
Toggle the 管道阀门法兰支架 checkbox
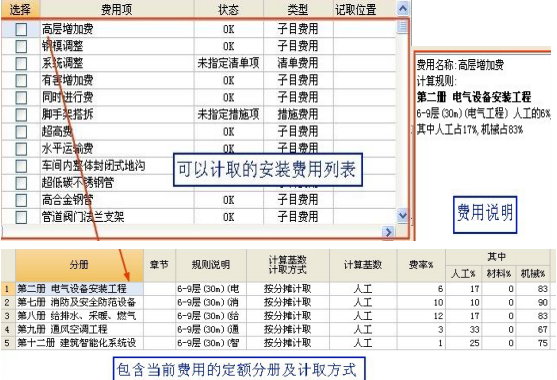(21, 217)
